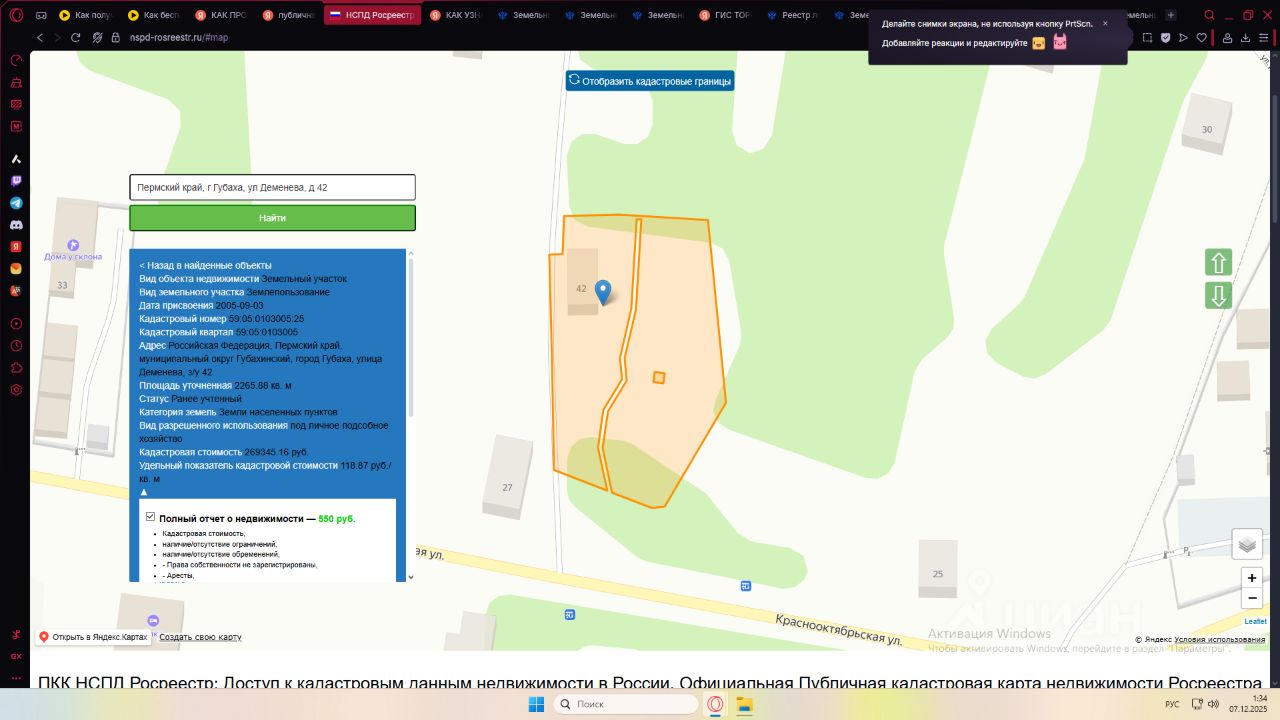Click the padlock site security icon
This screenshot has width=1280, height=720.
tap(117, 37)
